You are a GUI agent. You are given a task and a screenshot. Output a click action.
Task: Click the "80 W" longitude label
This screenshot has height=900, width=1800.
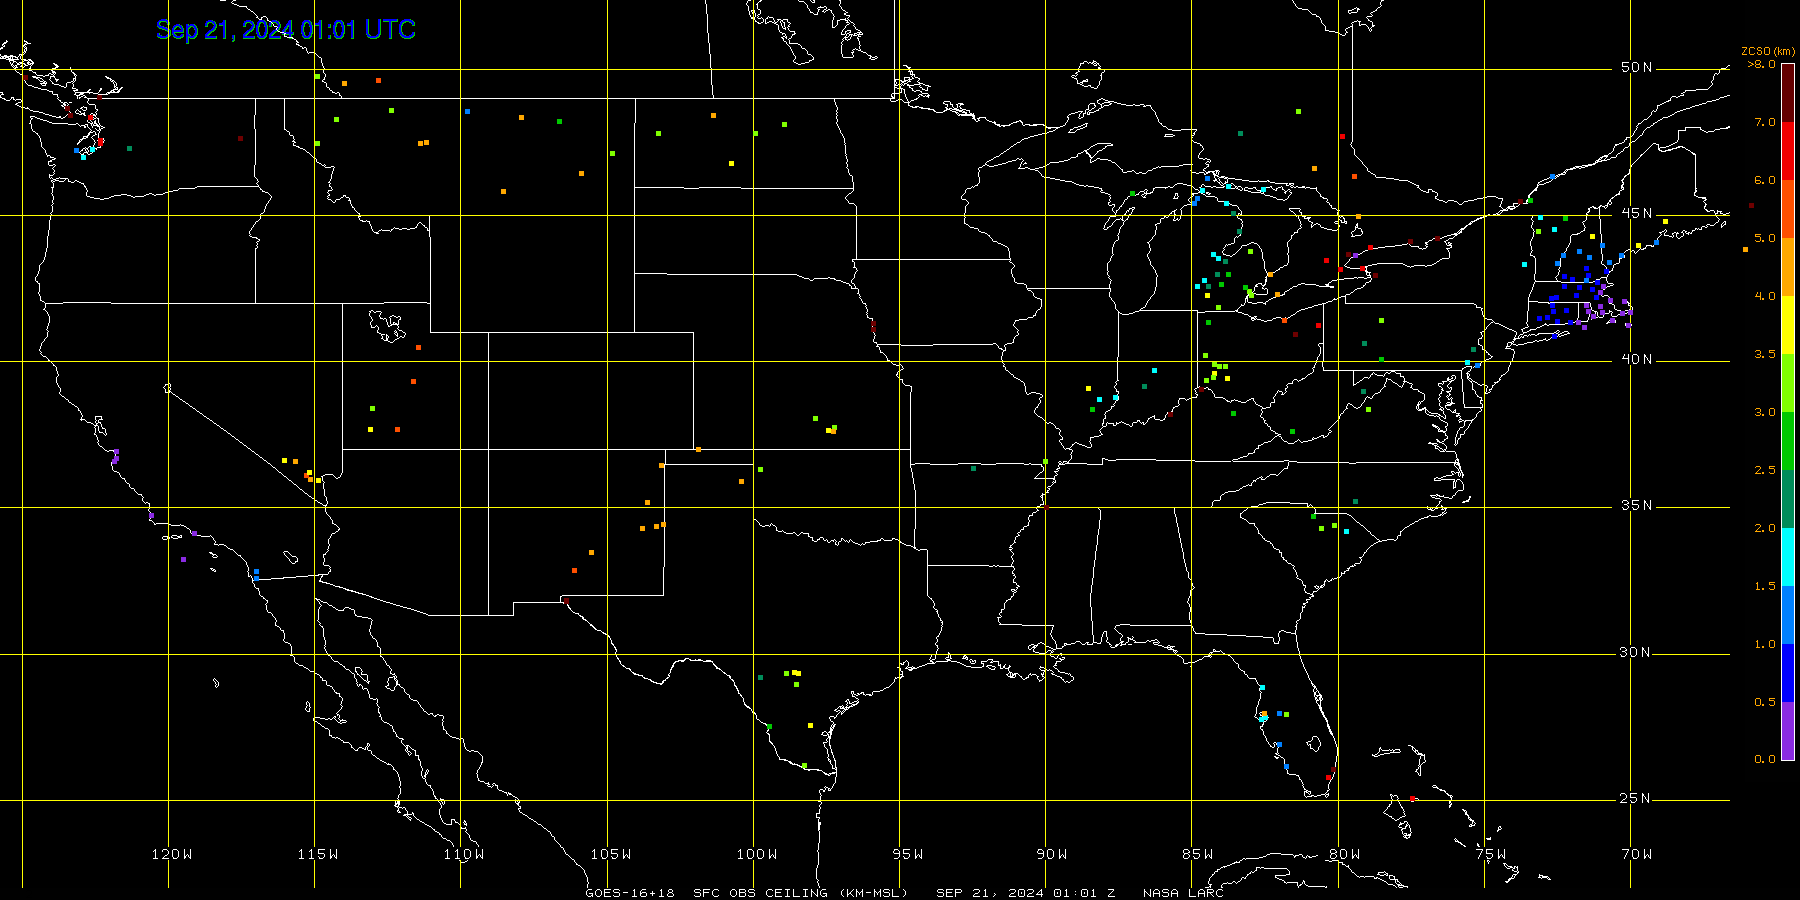(x=1344, y=854)
